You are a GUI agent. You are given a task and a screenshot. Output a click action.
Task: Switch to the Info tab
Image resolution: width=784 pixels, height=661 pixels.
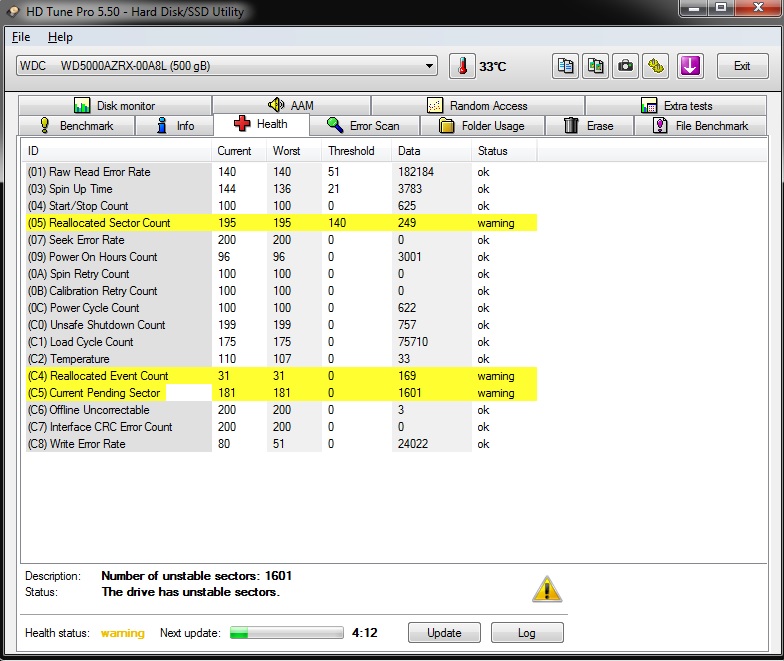(174, 126)
